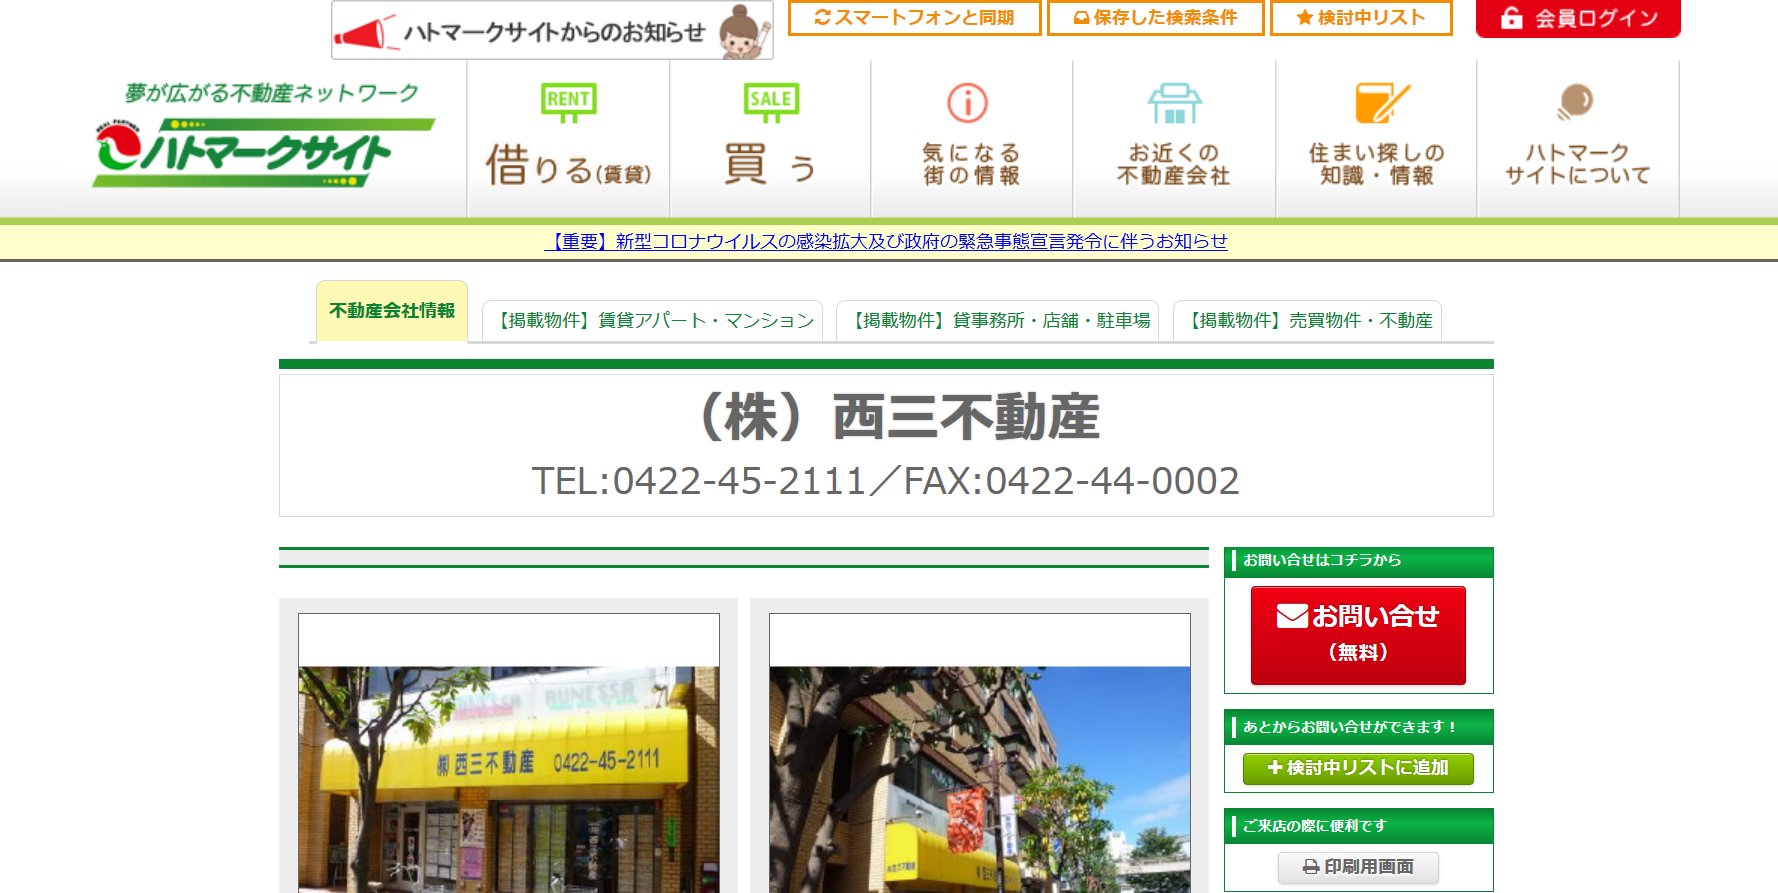Open the 【重要】新型コロナウイルス notice link

(x=886, y=241)
